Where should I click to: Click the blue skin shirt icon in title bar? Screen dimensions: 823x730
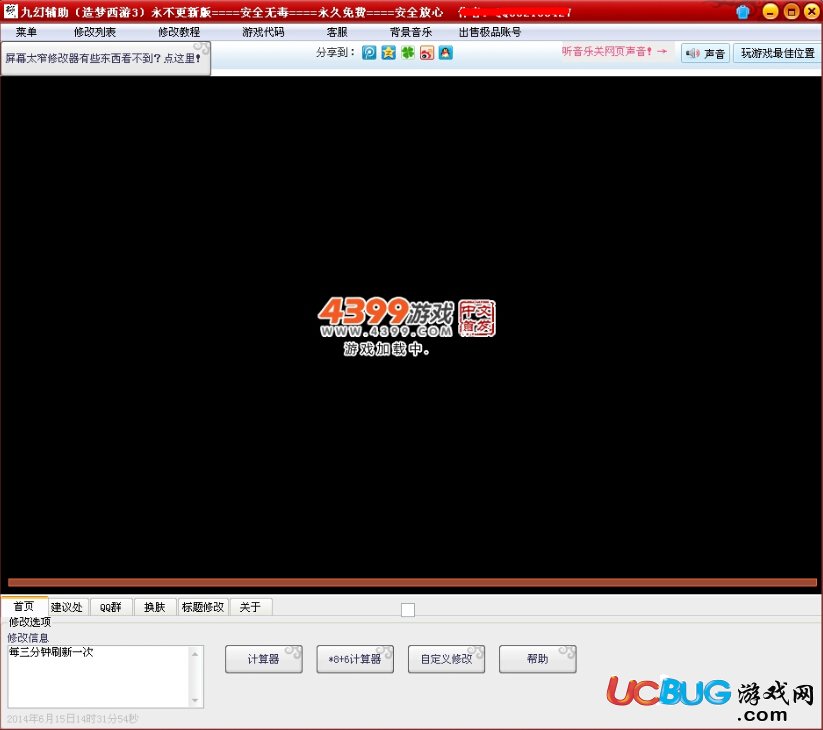[x=743, y=12]
